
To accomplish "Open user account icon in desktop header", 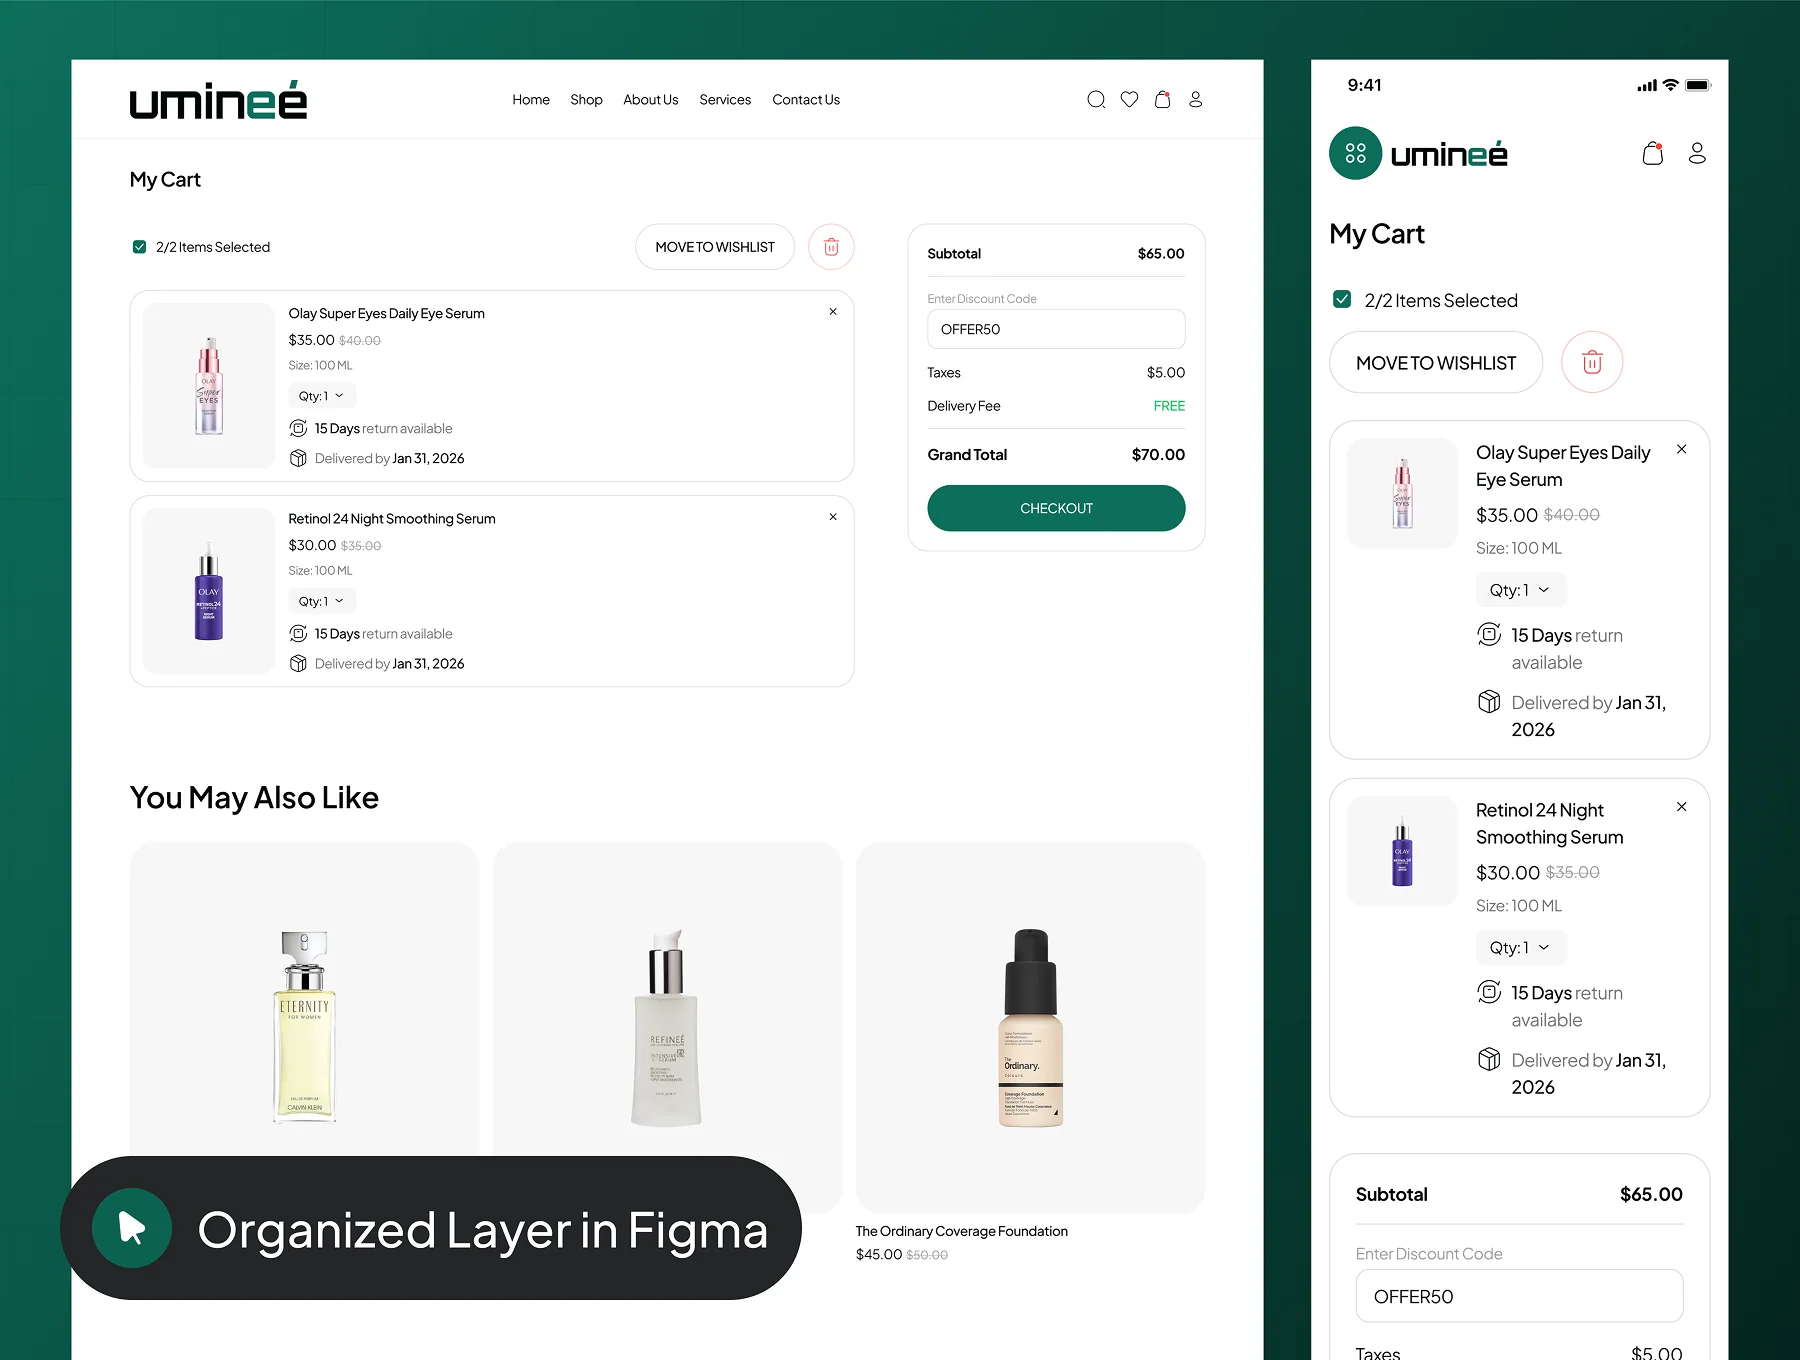I will pyautogui.click(x=1195, y=99).
